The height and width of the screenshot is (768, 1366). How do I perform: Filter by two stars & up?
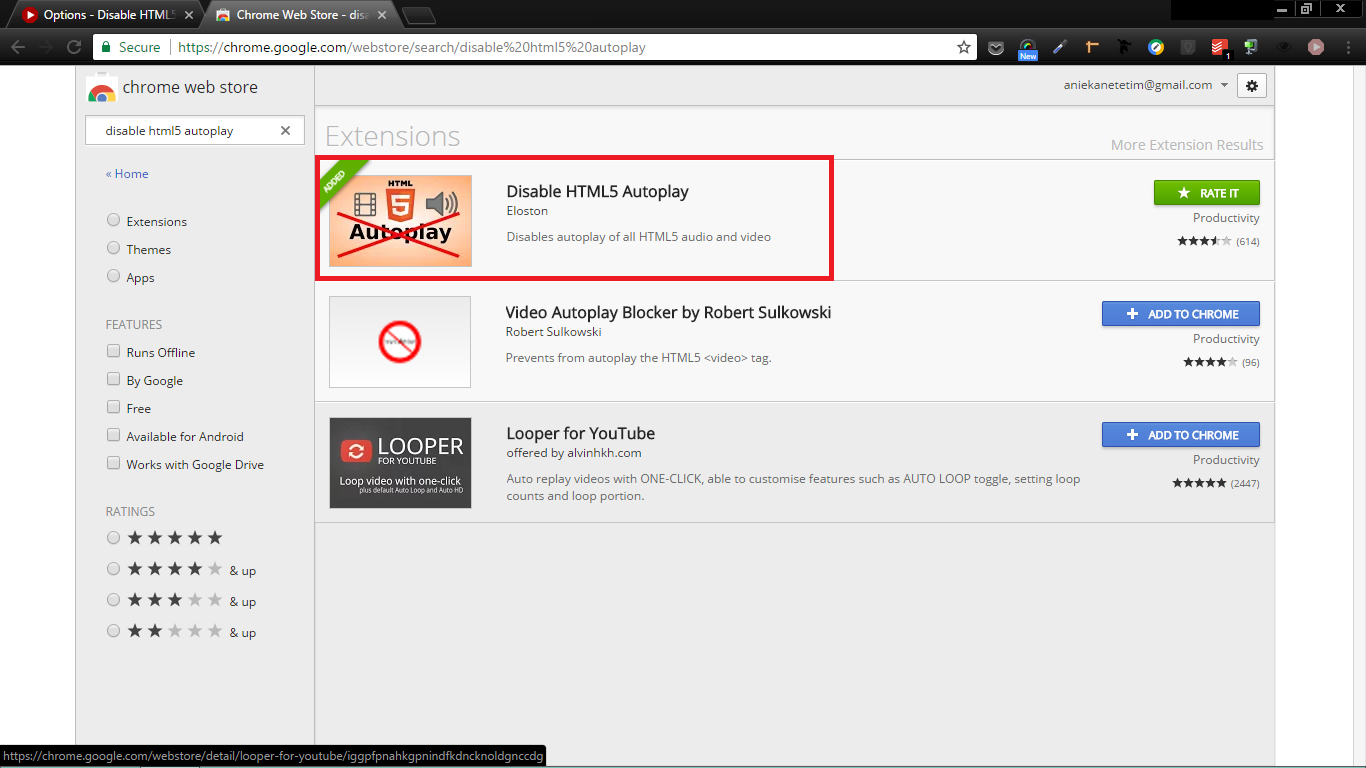[113, 631]
